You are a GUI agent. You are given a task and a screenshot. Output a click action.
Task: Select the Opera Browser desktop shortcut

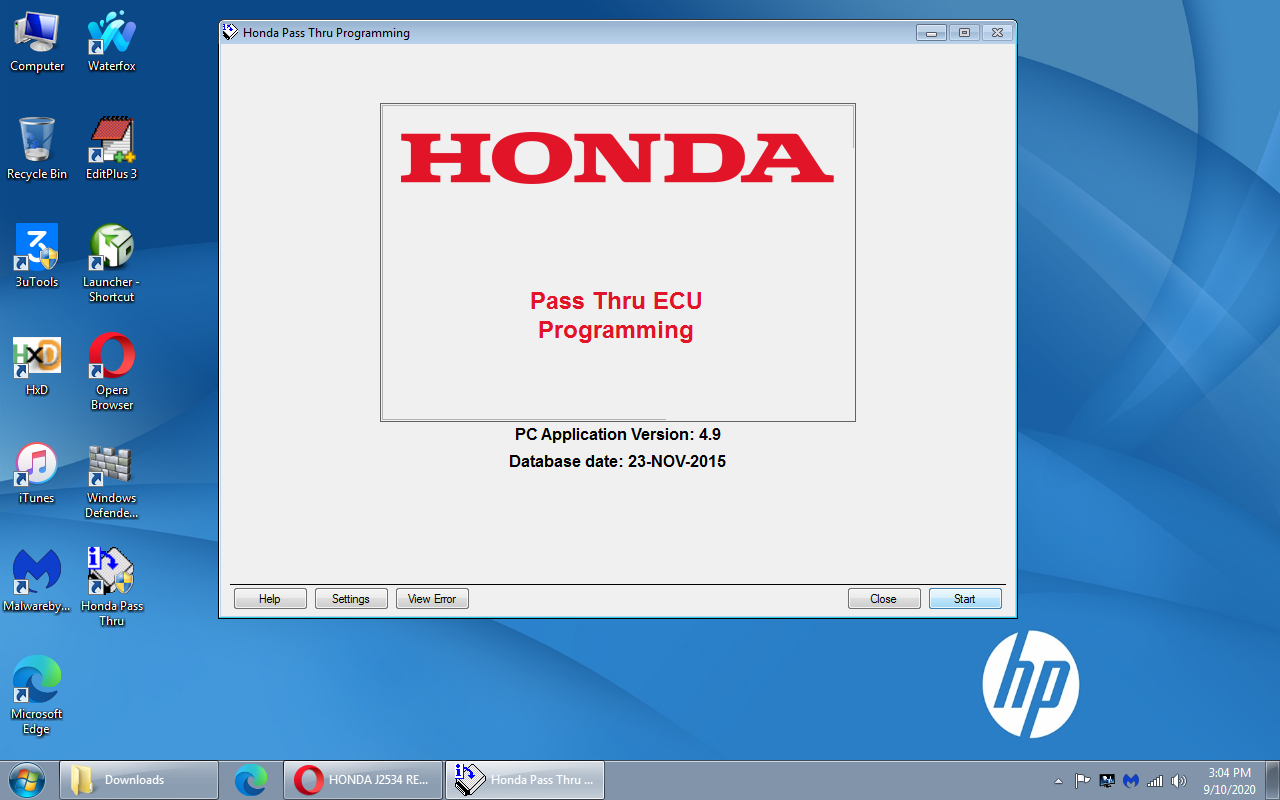111,372
